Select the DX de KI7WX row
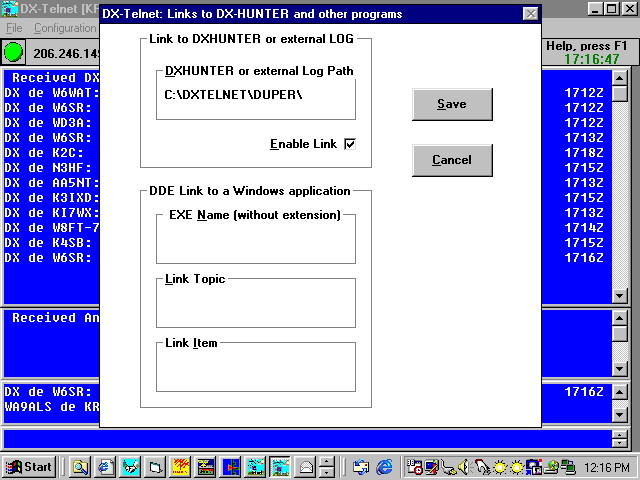The image size is (640, 480). [52, 213]
